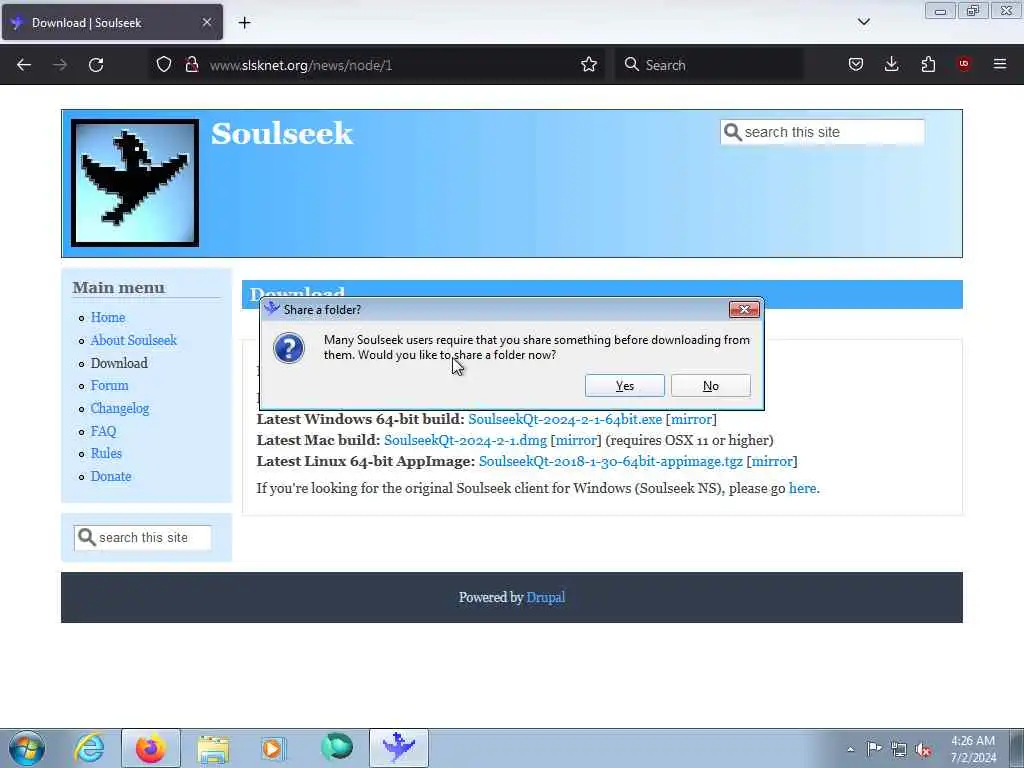Click the Action Center flag tray icon

point(874,749)
